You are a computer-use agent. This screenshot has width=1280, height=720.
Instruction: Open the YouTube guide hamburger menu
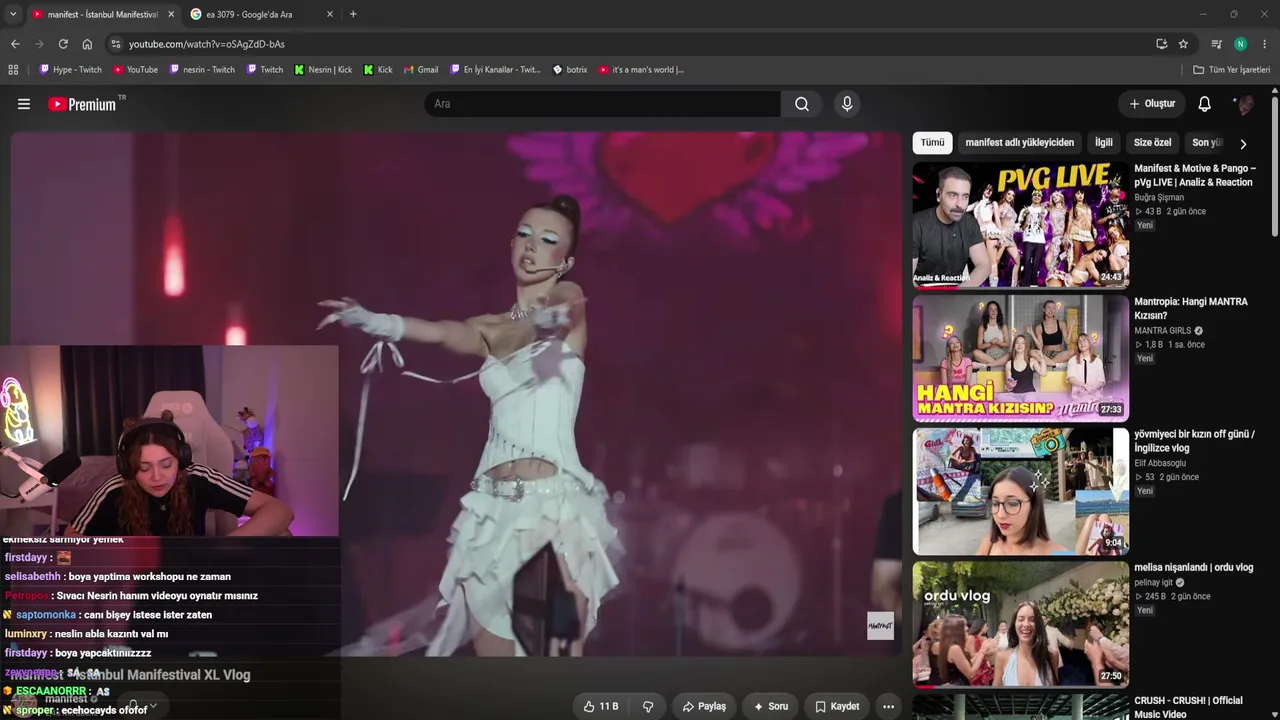[24, 104]
